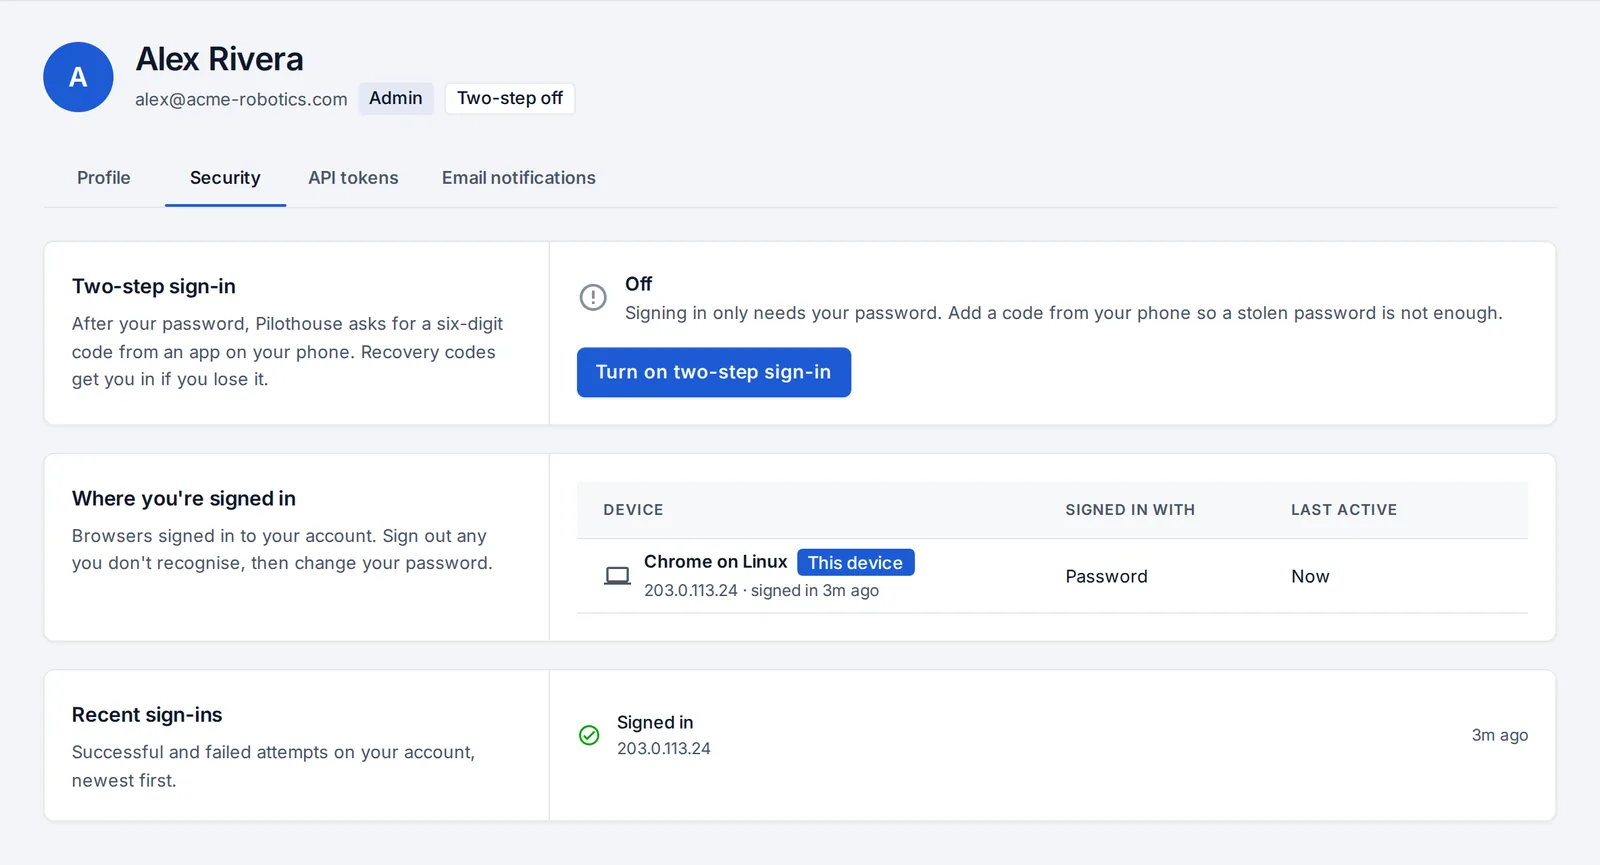The image size is (1600, 865).
Task: Click the Off status label
Action: (x=638, y=284)
